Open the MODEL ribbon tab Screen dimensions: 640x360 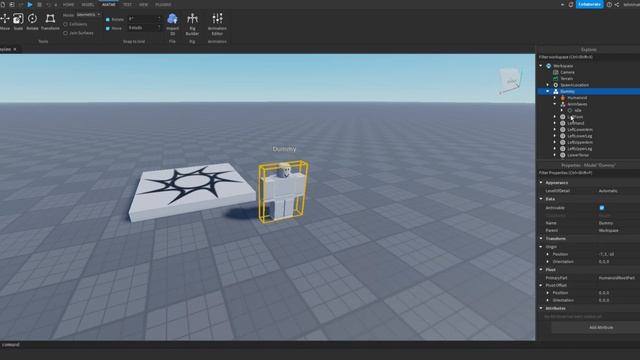point(88,5)
